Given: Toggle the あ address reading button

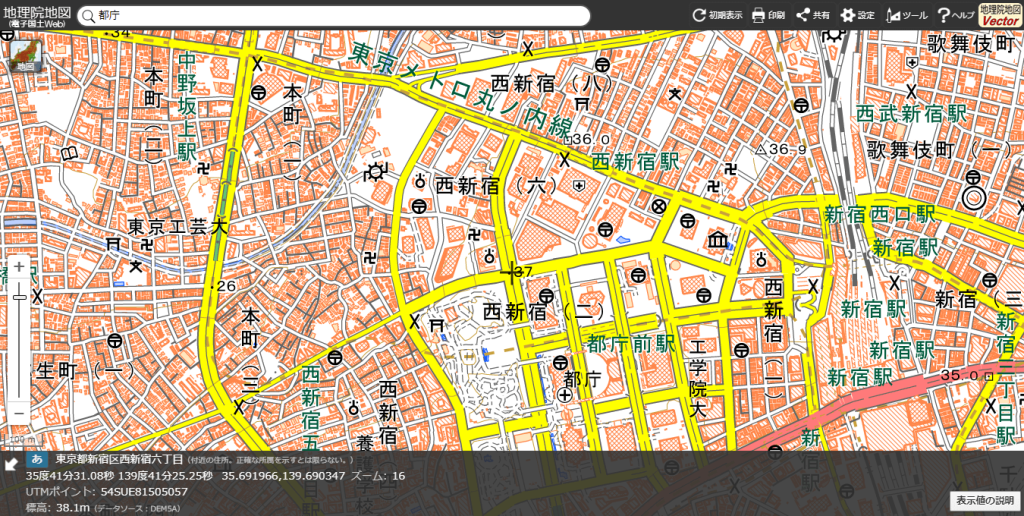Looking at the screenshot, I should pyautogui.click(x=37, y=459).
